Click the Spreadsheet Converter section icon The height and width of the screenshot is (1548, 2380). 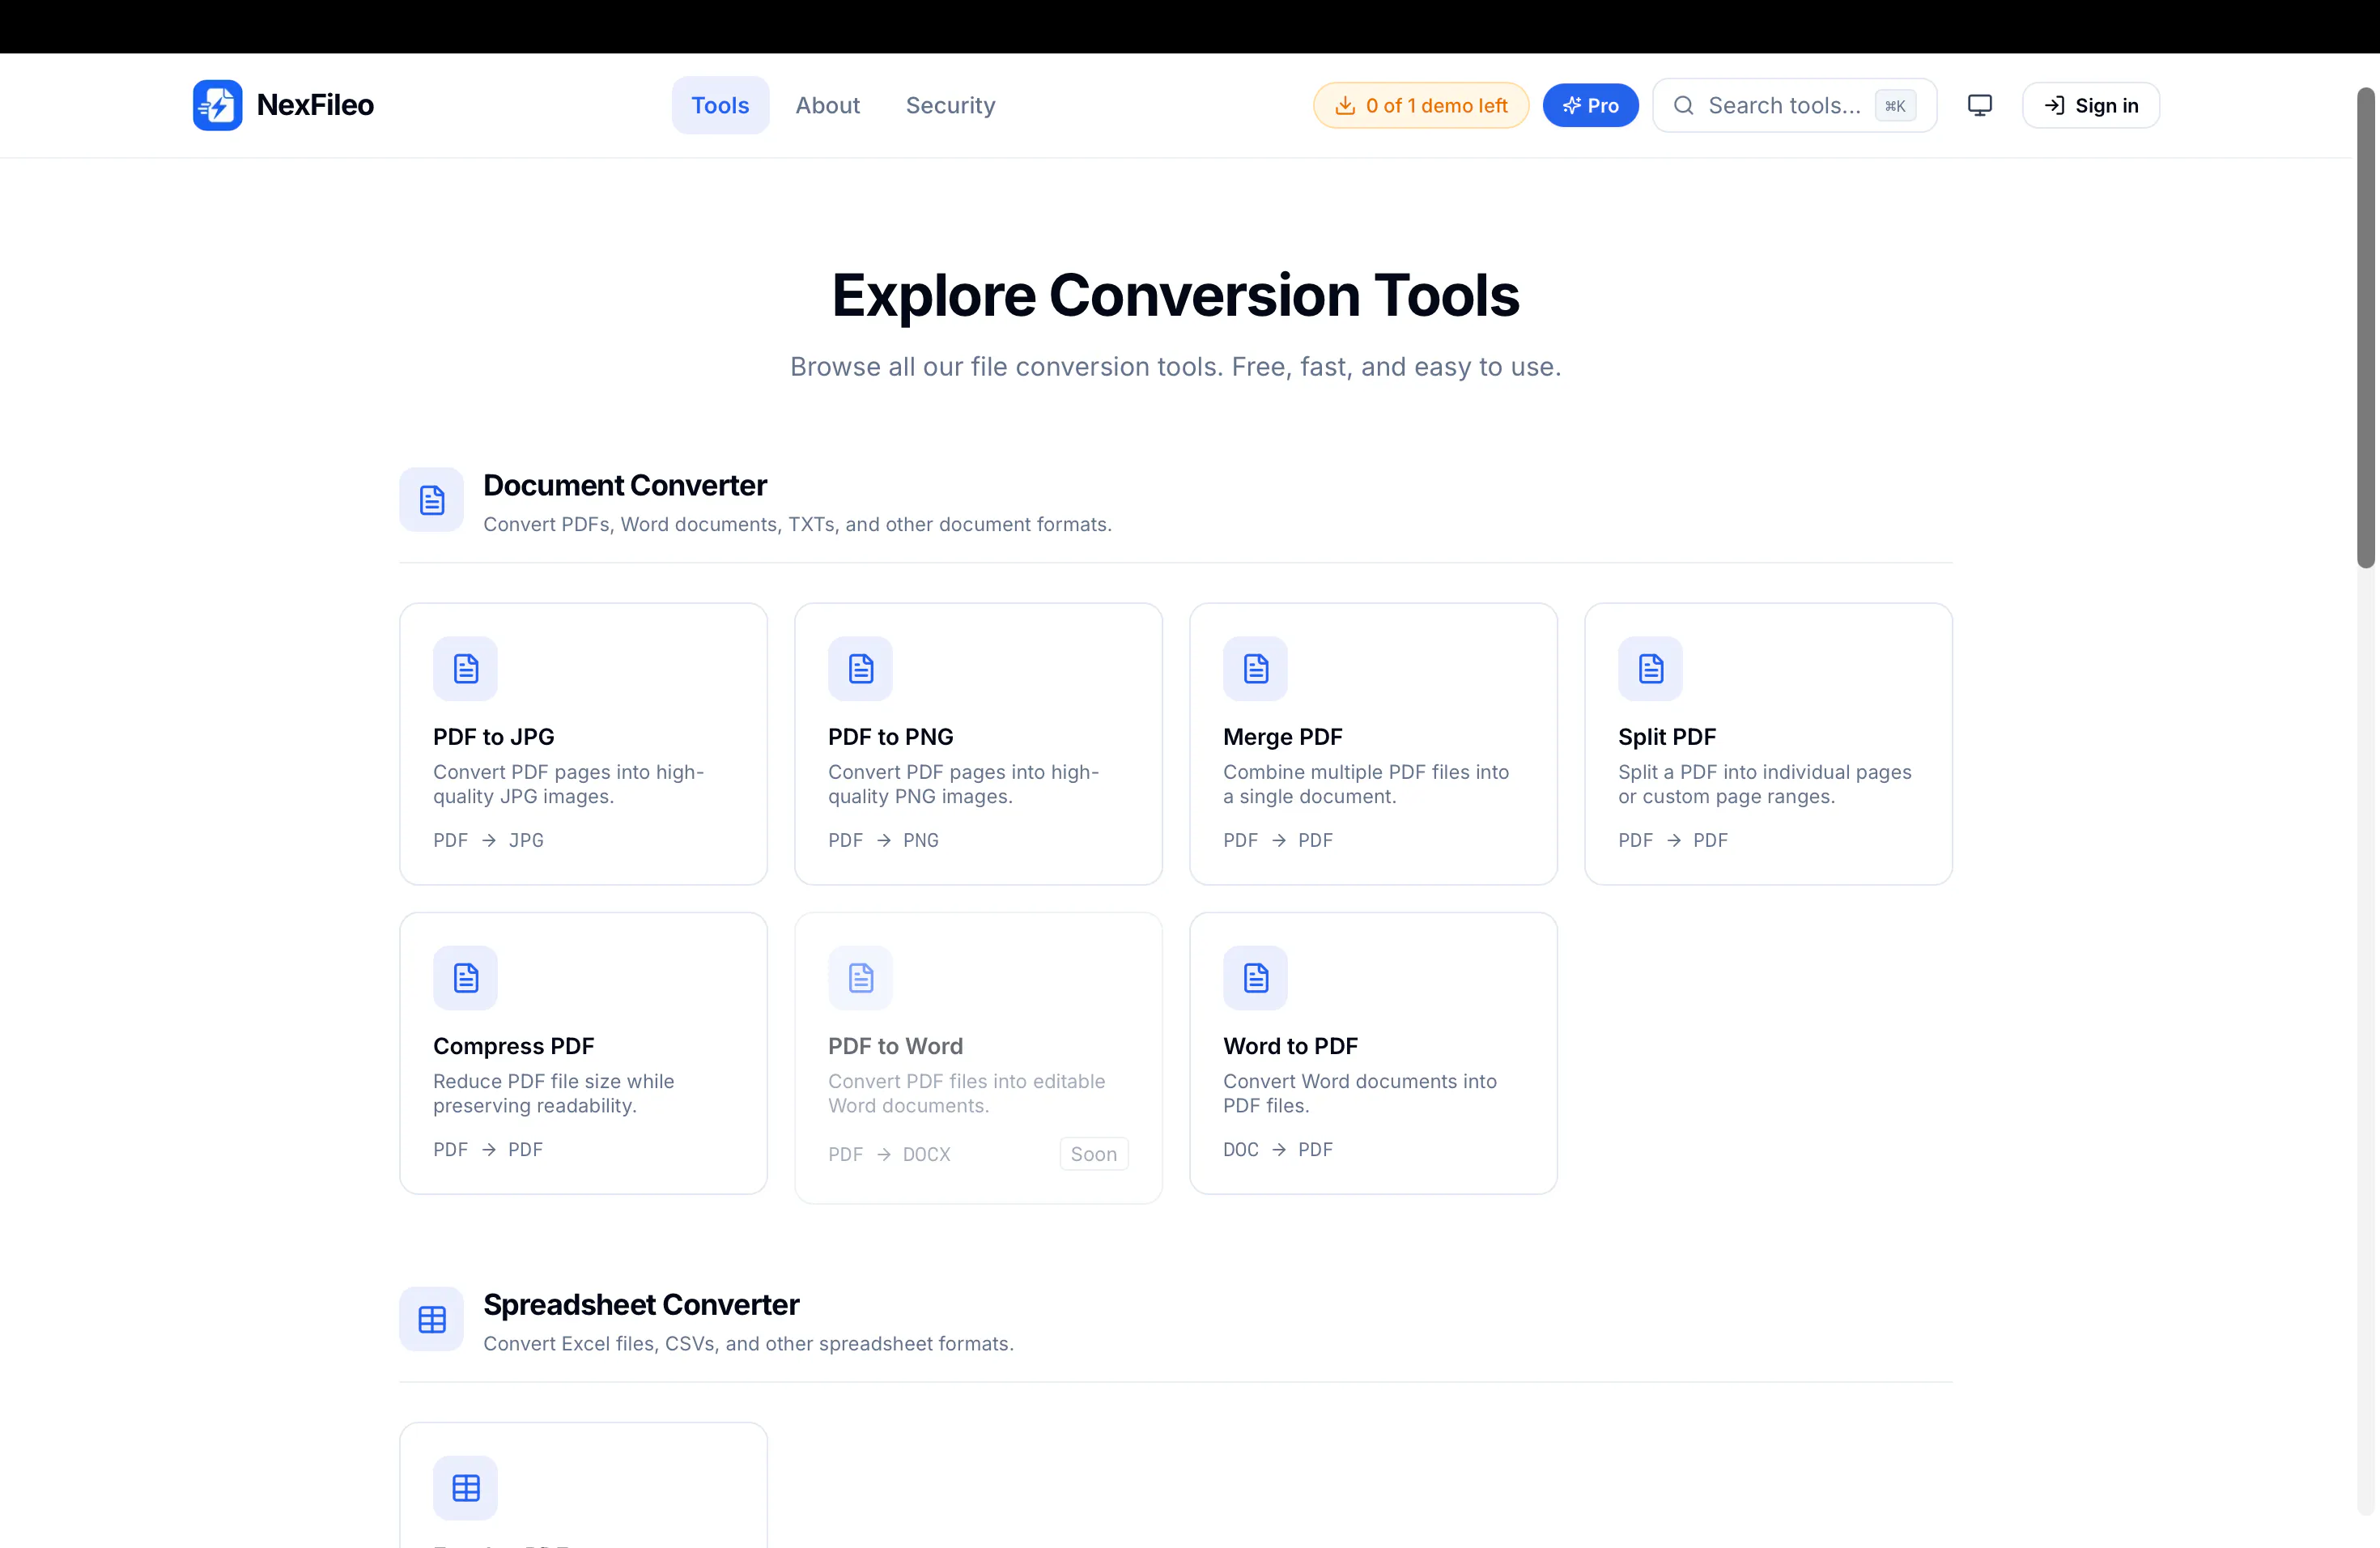pyautogui.click(x=432, y=1319)
